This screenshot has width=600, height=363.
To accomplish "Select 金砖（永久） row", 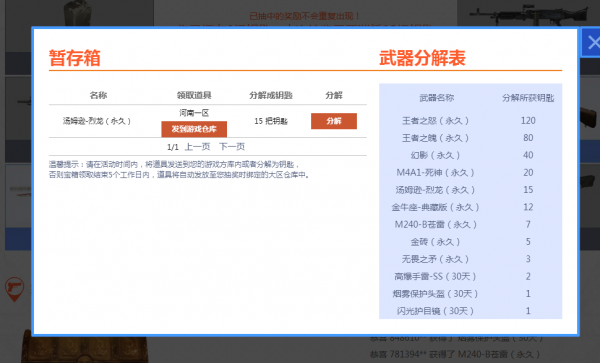I will [470, 242].
